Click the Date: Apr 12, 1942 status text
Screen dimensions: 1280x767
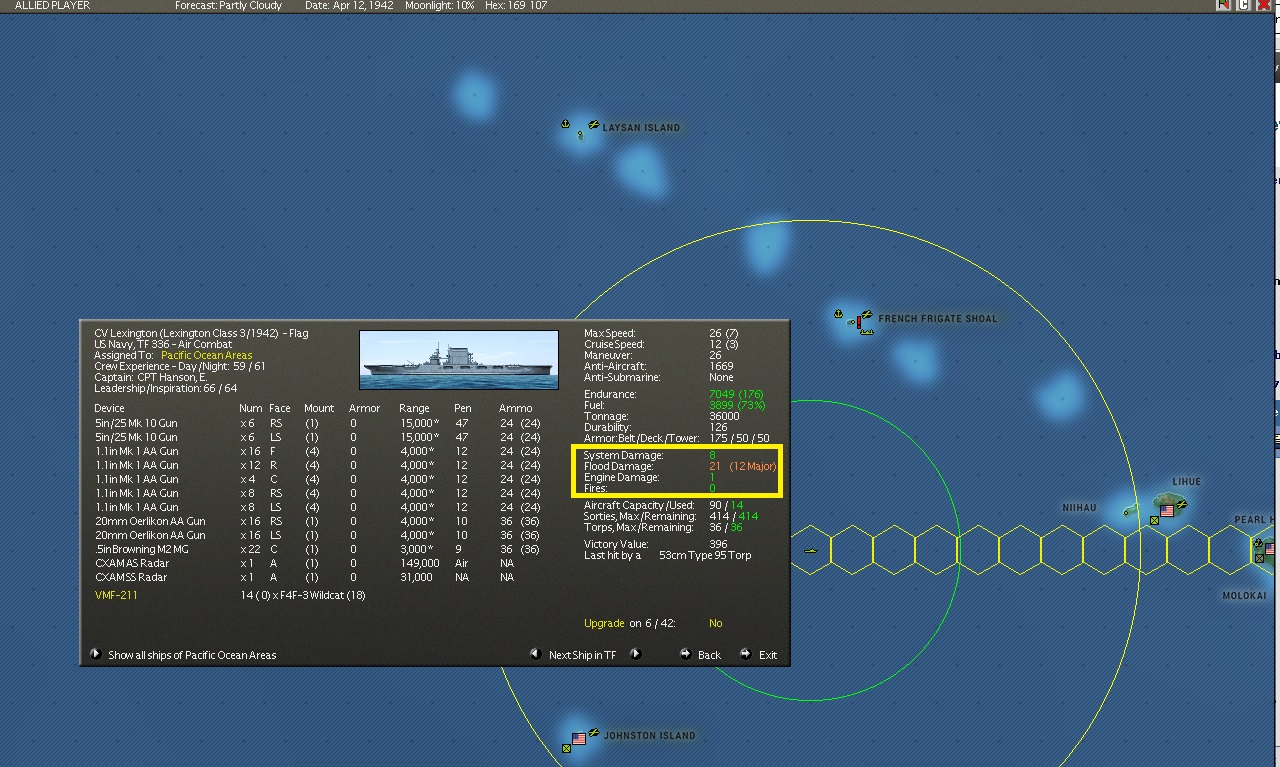click(350, 6)
